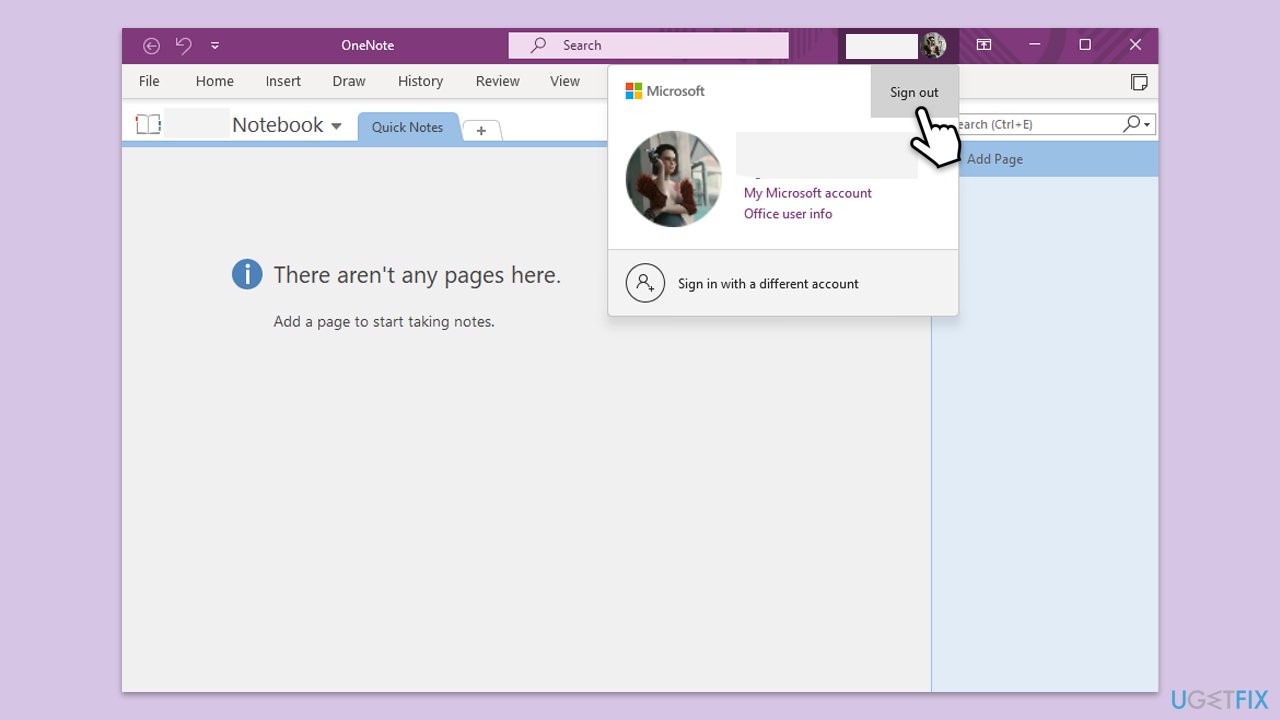Close the OneNote window
This screenshot has height=720, width=1280.
(x=1135, y=45)
